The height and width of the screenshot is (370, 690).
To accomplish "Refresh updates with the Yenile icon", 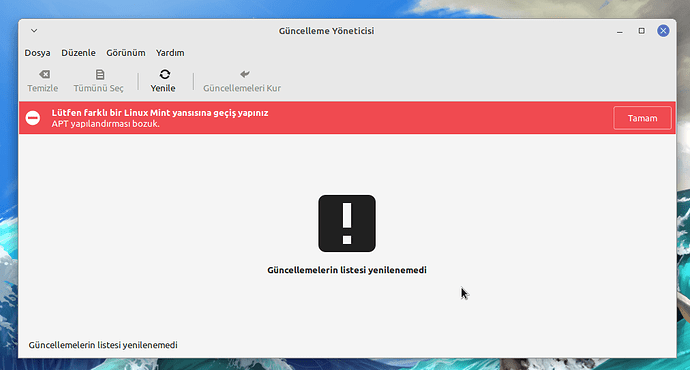I will pos(165,74).
